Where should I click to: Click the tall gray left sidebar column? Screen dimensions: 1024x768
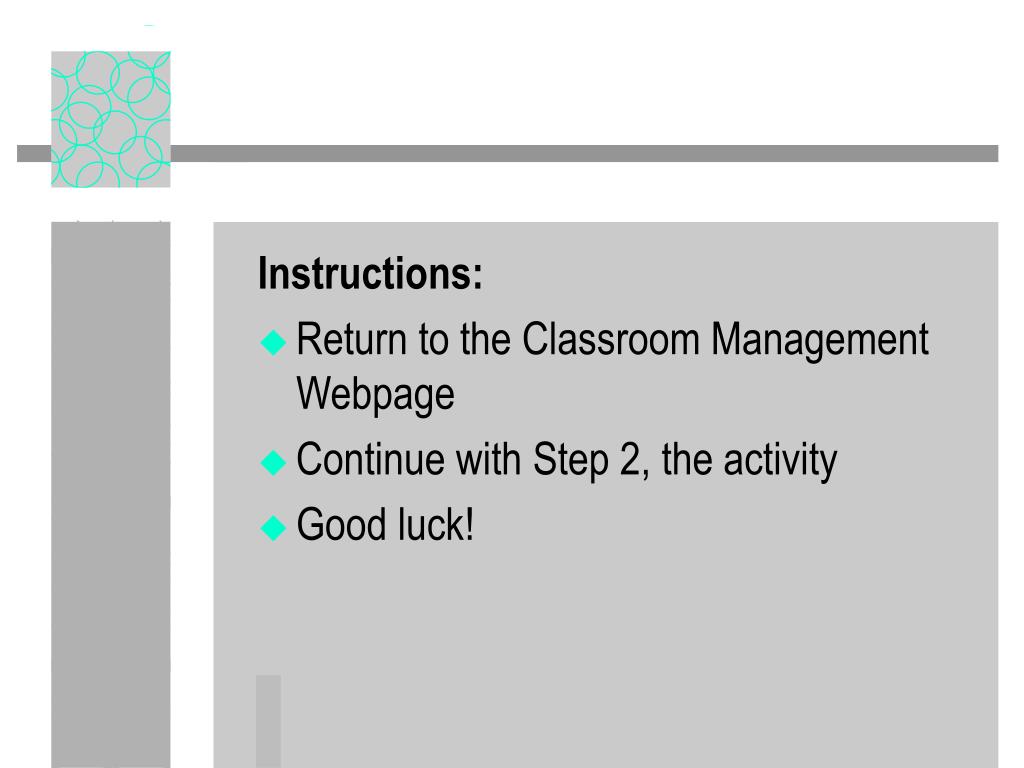pyautogui.click(x=111, y=494)
